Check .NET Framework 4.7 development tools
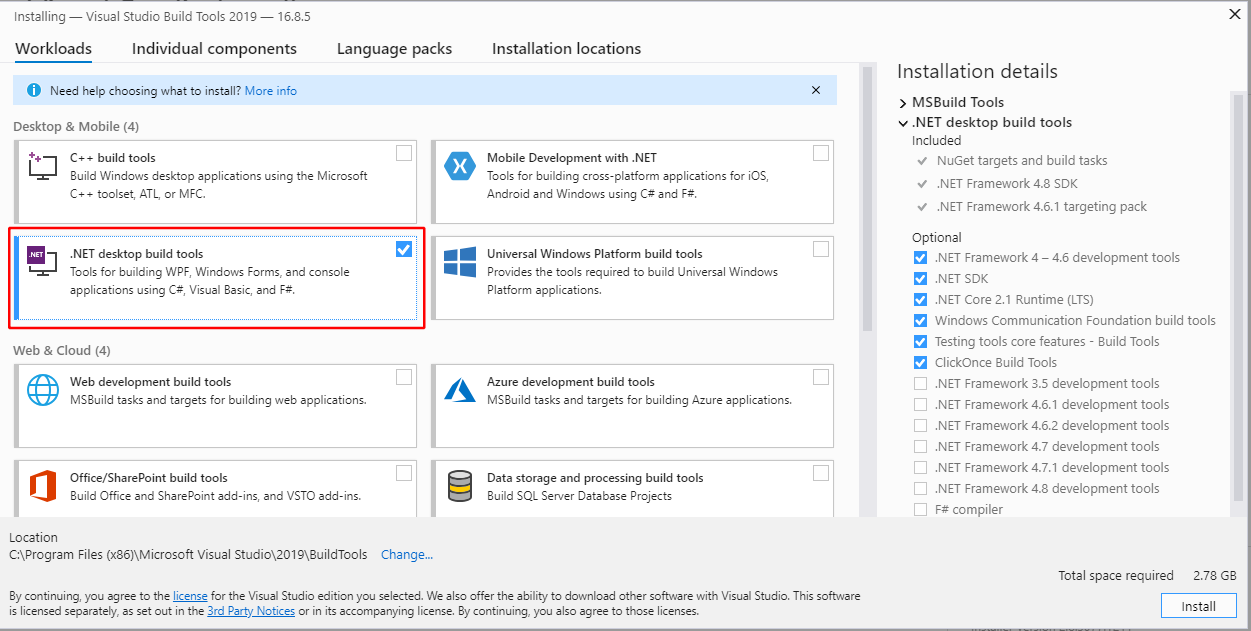The width and height of the screenshot is (1251, 631). 920,447
